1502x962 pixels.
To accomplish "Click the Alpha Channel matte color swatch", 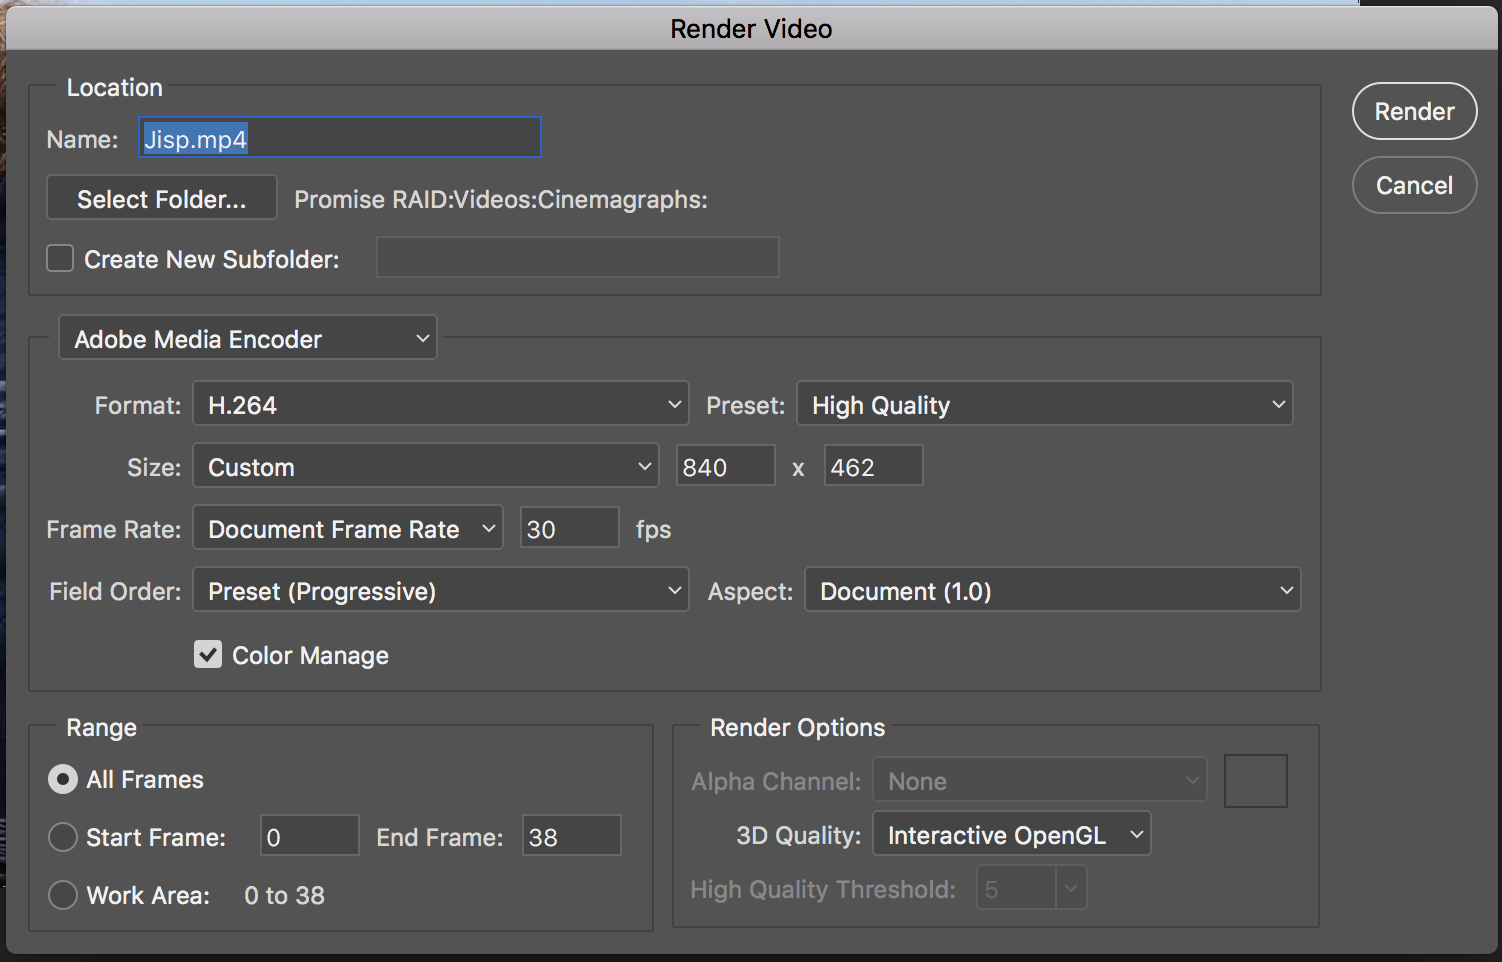I will pos(1256,781).
